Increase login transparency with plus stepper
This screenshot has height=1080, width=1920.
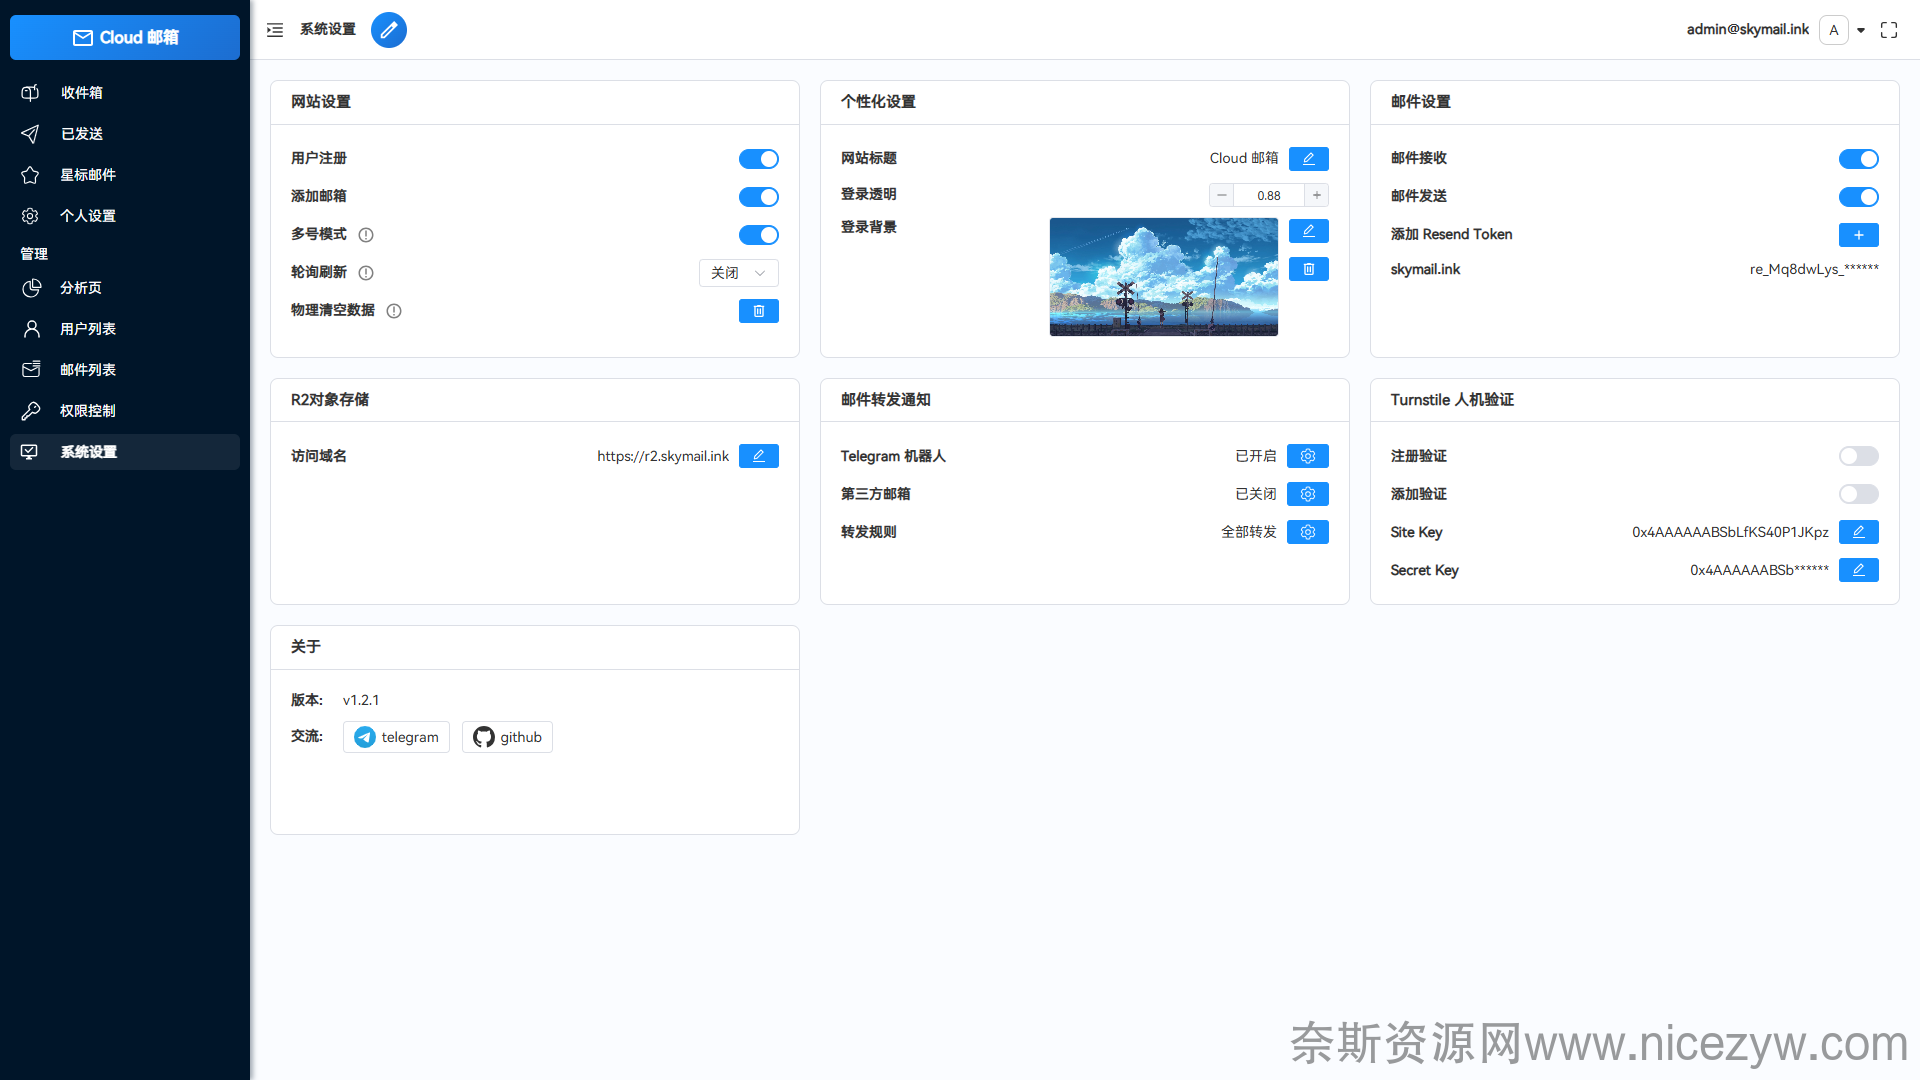1317,195
